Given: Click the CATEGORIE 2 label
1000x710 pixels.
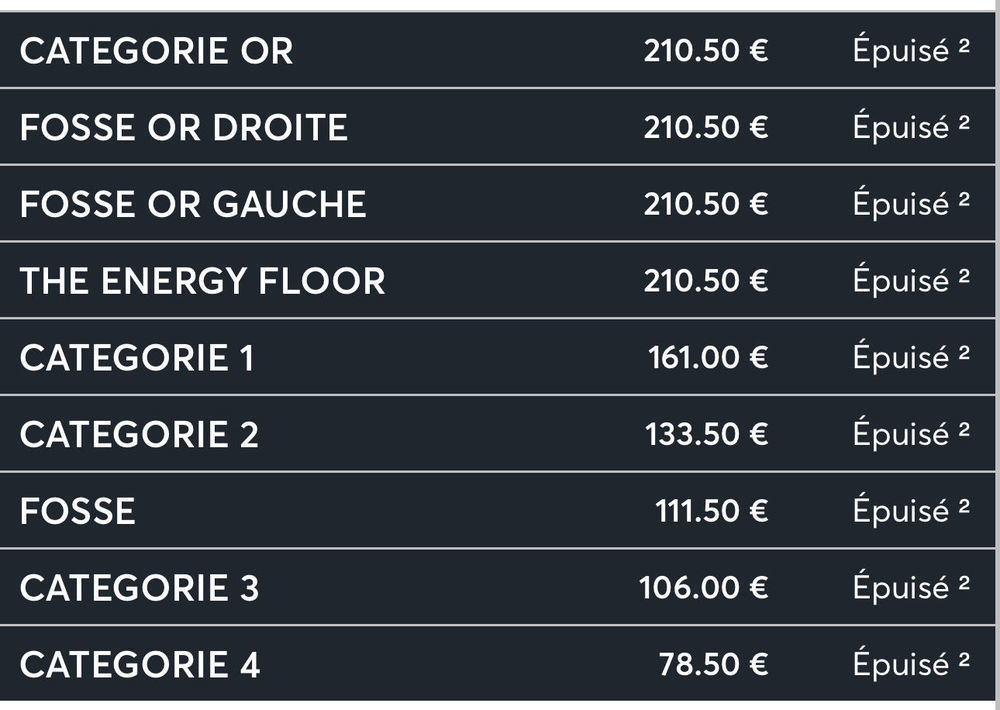Looking at the screenshot, I should coord(139,434).
